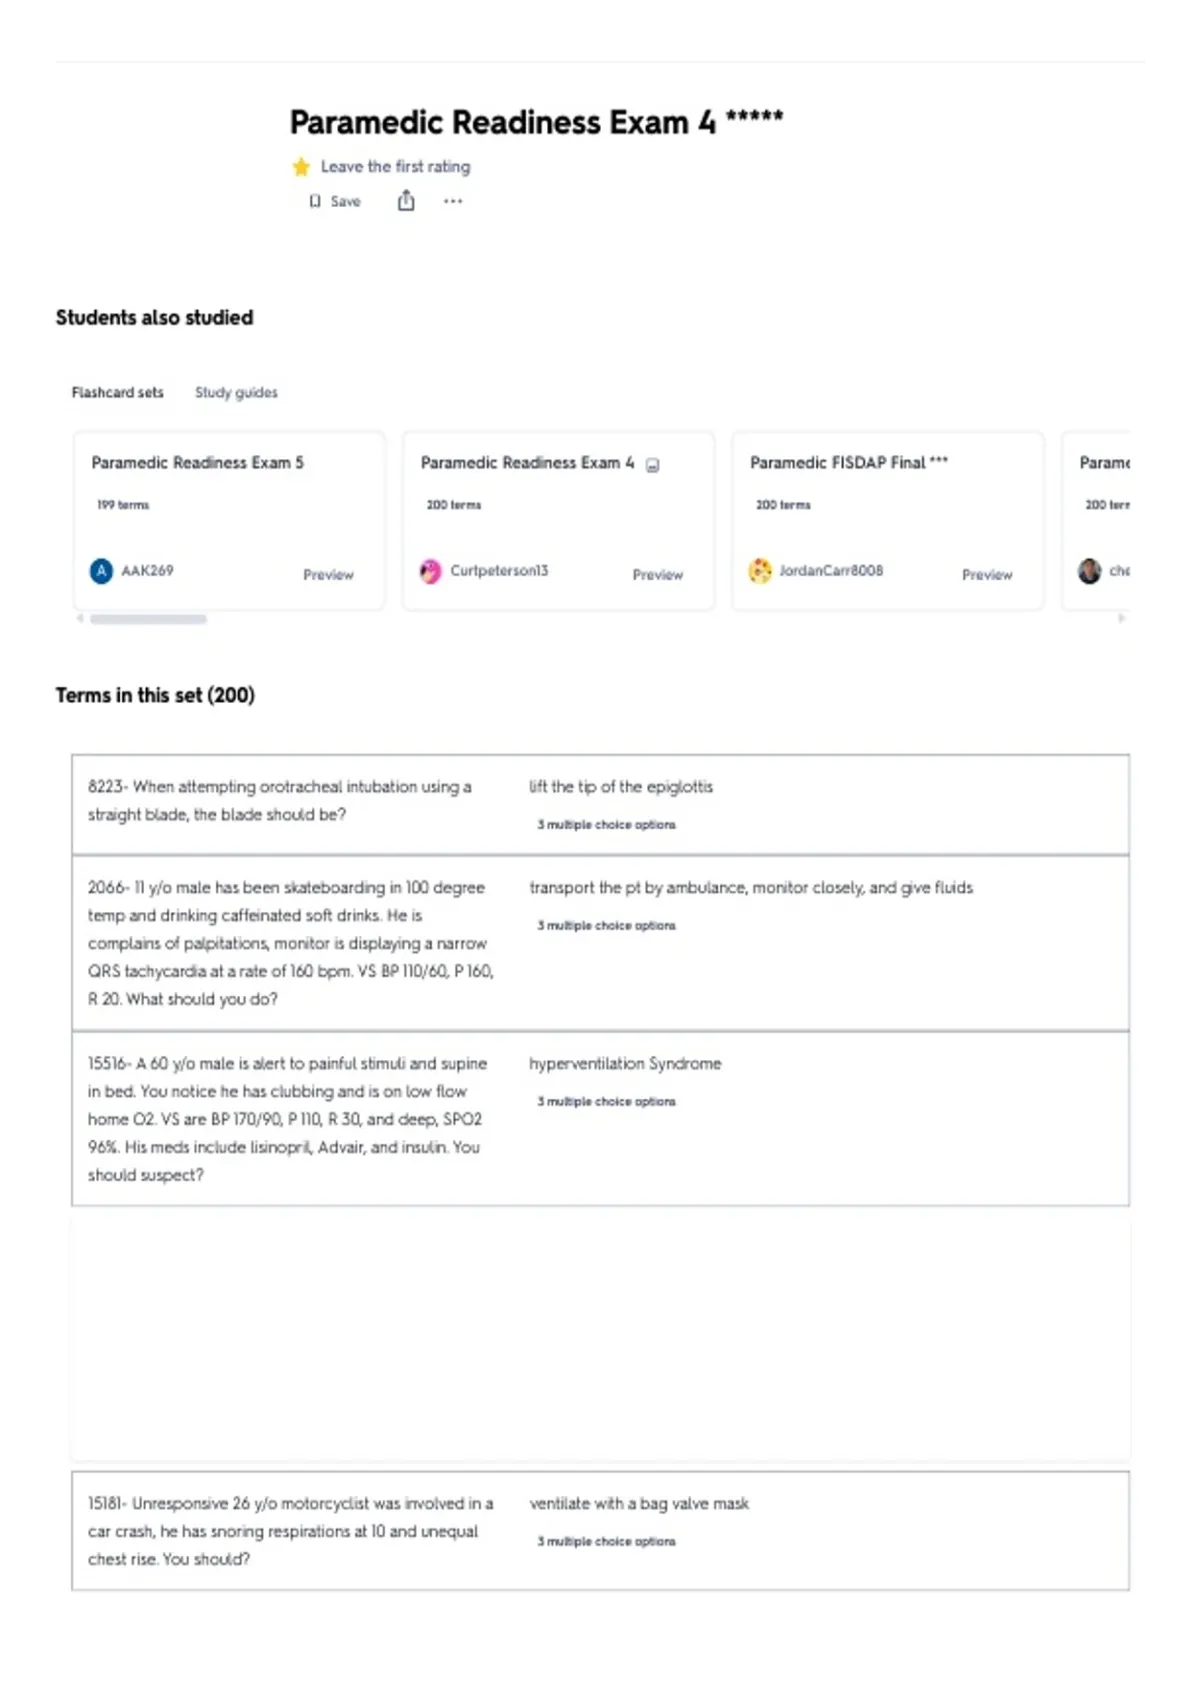Switch to the Study guides tab
Screen dimensions: 1200x1700
236,393
